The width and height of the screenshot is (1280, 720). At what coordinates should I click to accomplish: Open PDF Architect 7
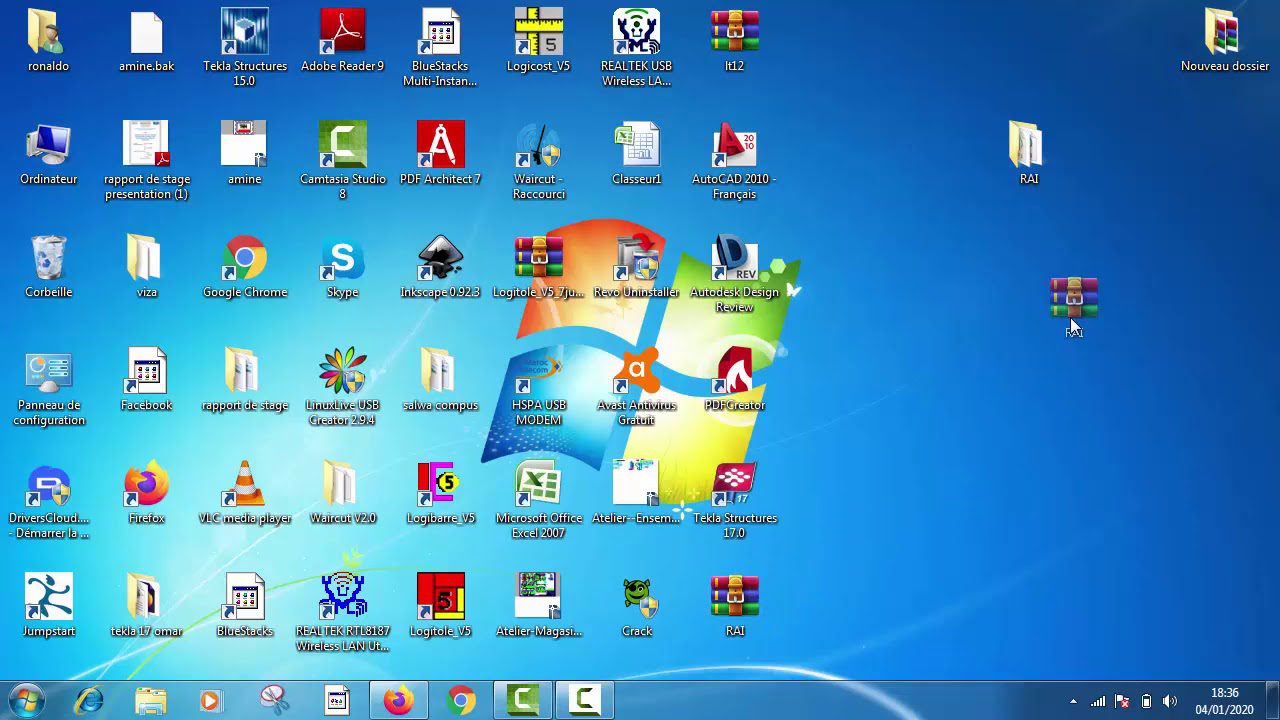coord(440,146)
